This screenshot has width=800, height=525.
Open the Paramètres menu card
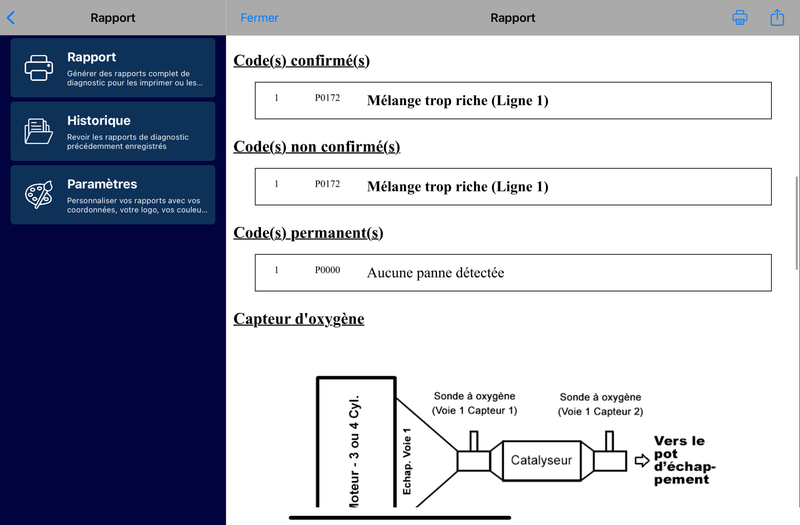113,194
